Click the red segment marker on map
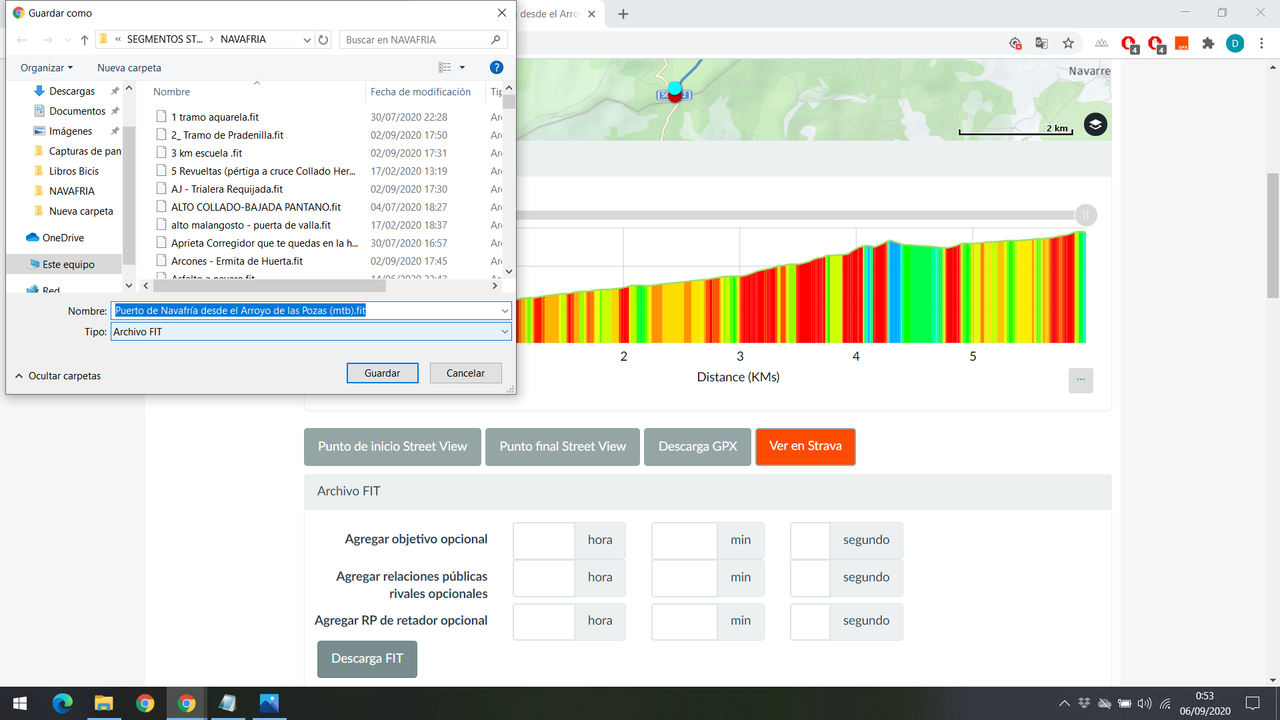The width and height of the screenshot is (1280, 720). point(675,97)
